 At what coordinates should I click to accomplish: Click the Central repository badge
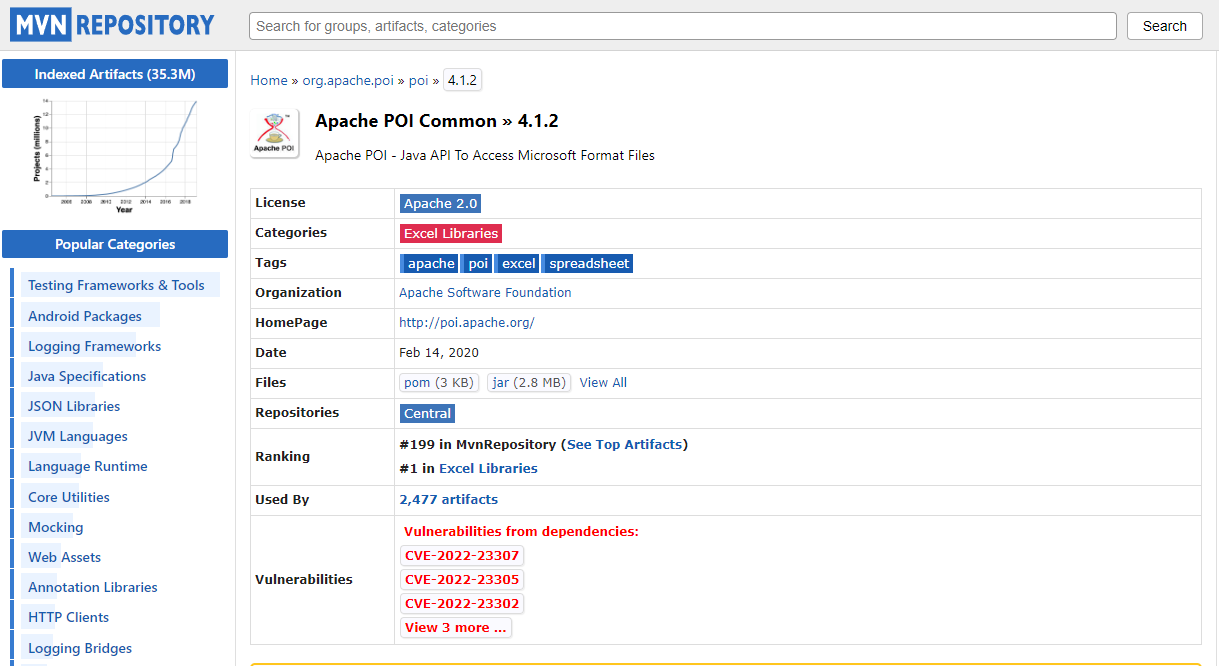[x=427, y=413]
